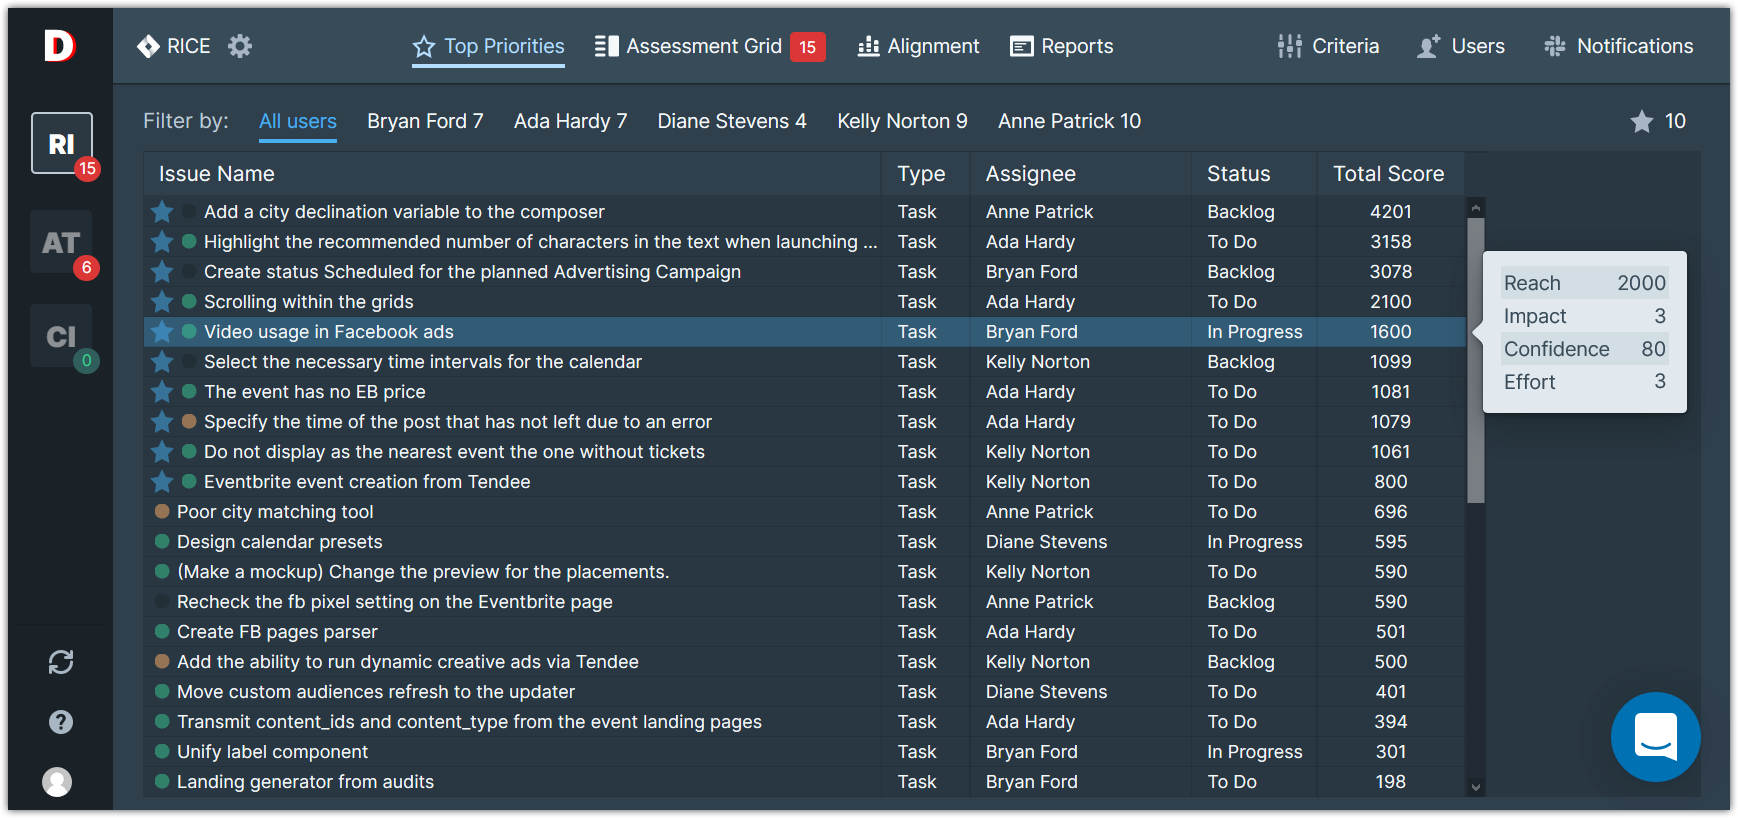The height and width of the screenshot is (818, 1738).
Task: Open the chat support bubble
Action: [x=1656, y=737]
